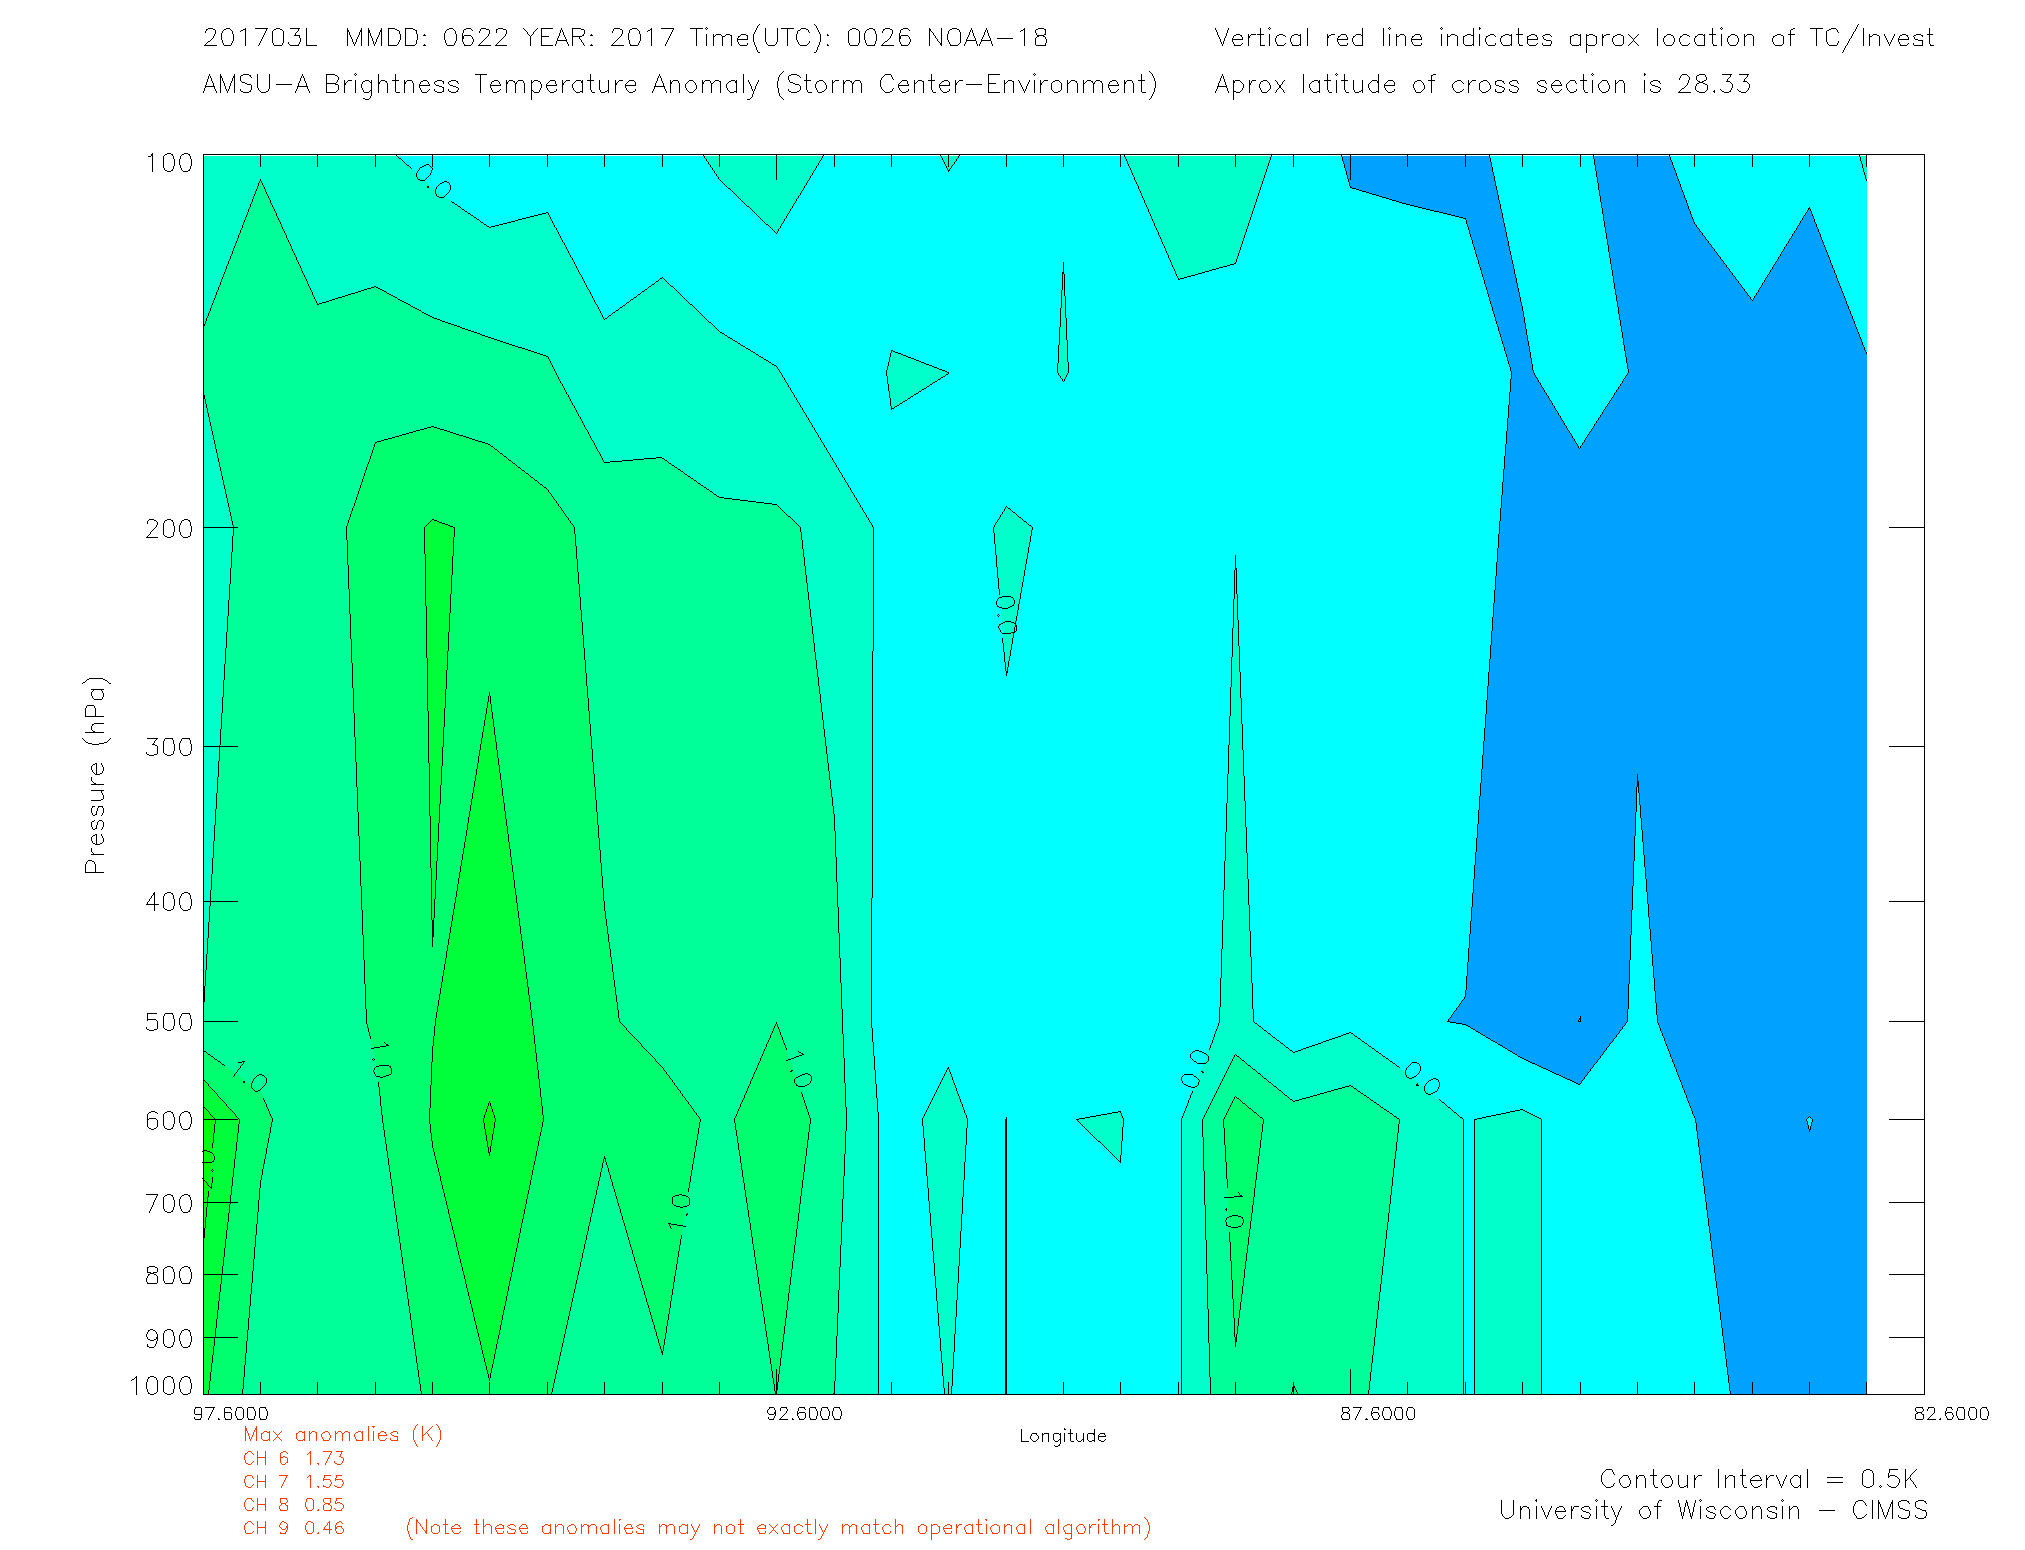Click the Pressure (hPa) axis title
Image resolution: width=2025 pixels, height=1550 pixels.
tap(95, 776)
